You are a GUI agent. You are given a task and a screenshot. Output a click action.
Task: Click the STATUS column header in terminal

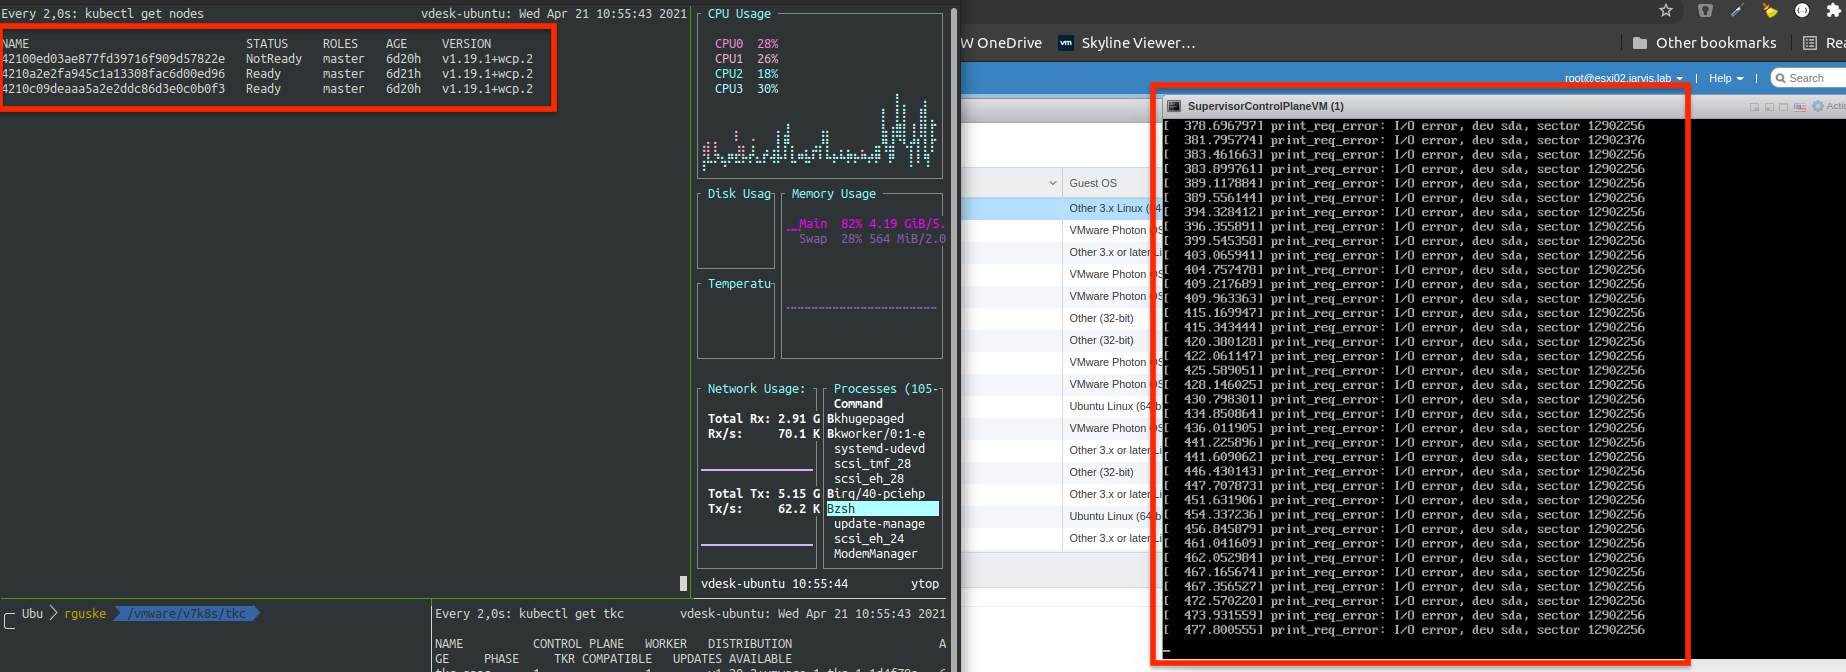tap(267, 44)
